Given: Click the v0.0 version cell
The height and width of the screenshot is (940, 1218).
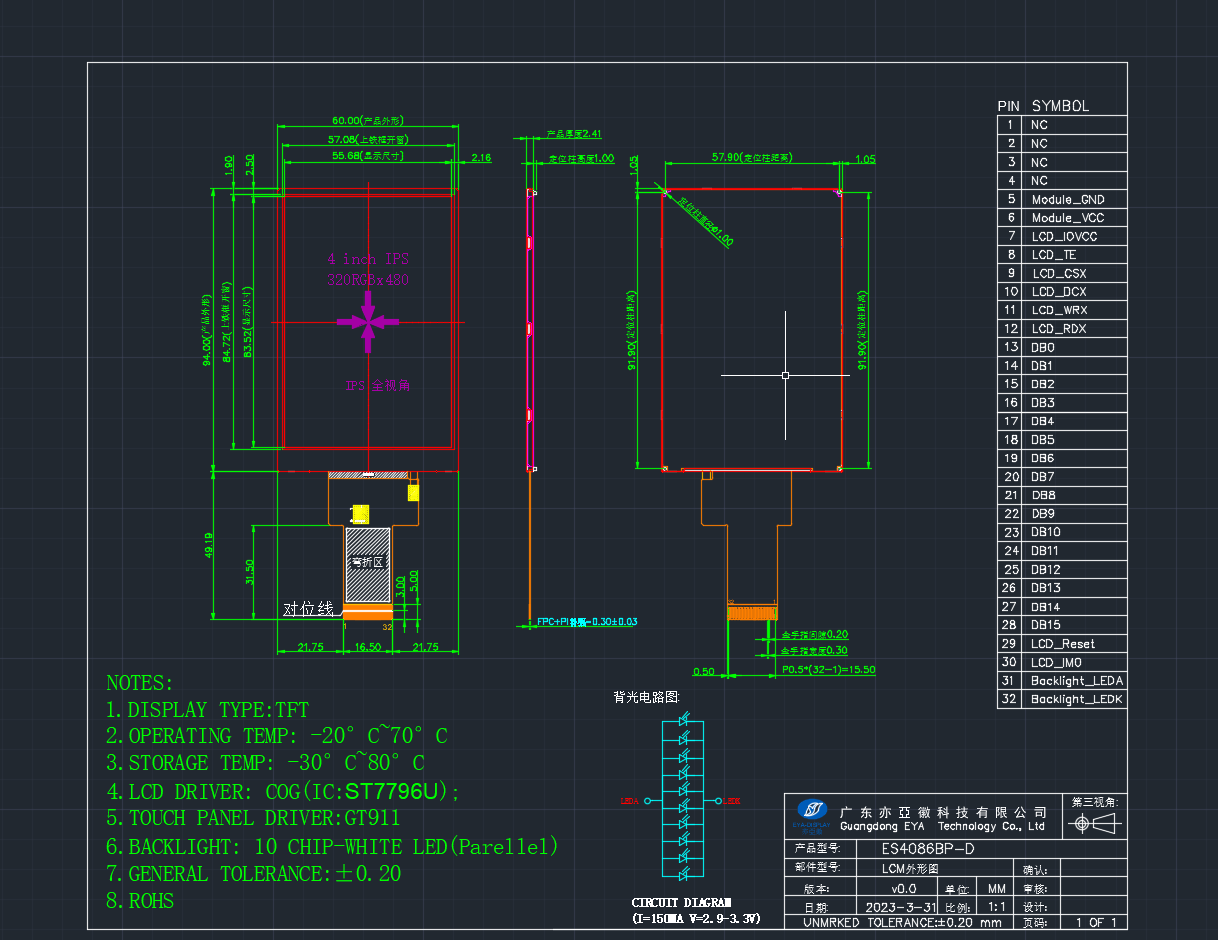Looking at the screenshot, I should (x=904, y=888).
